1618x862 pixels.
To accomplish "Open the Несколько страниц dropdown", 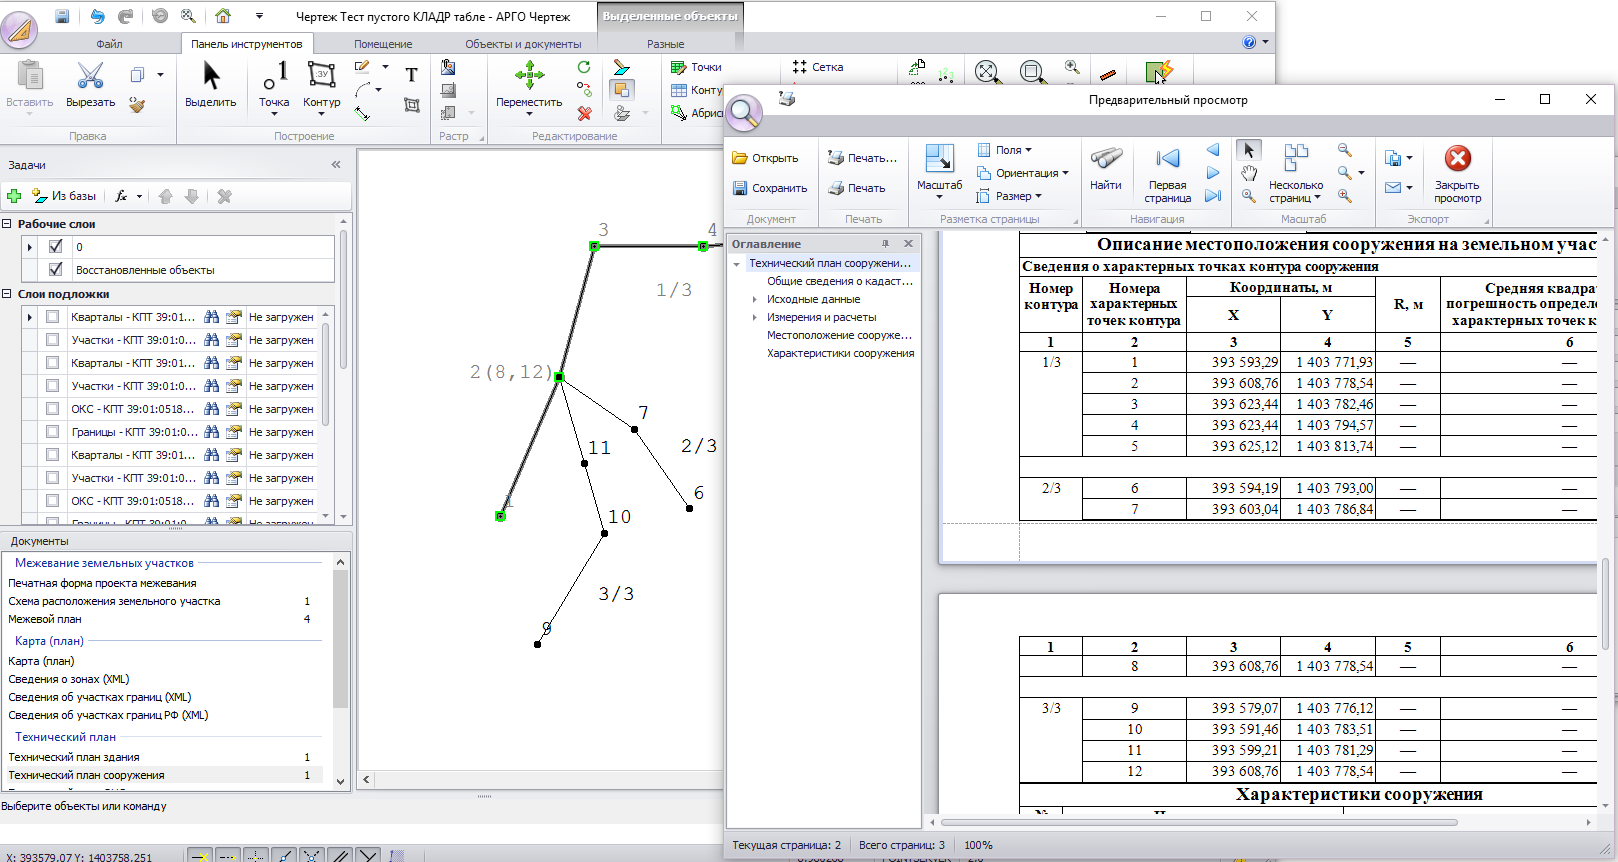I will tap(1295, 175).
